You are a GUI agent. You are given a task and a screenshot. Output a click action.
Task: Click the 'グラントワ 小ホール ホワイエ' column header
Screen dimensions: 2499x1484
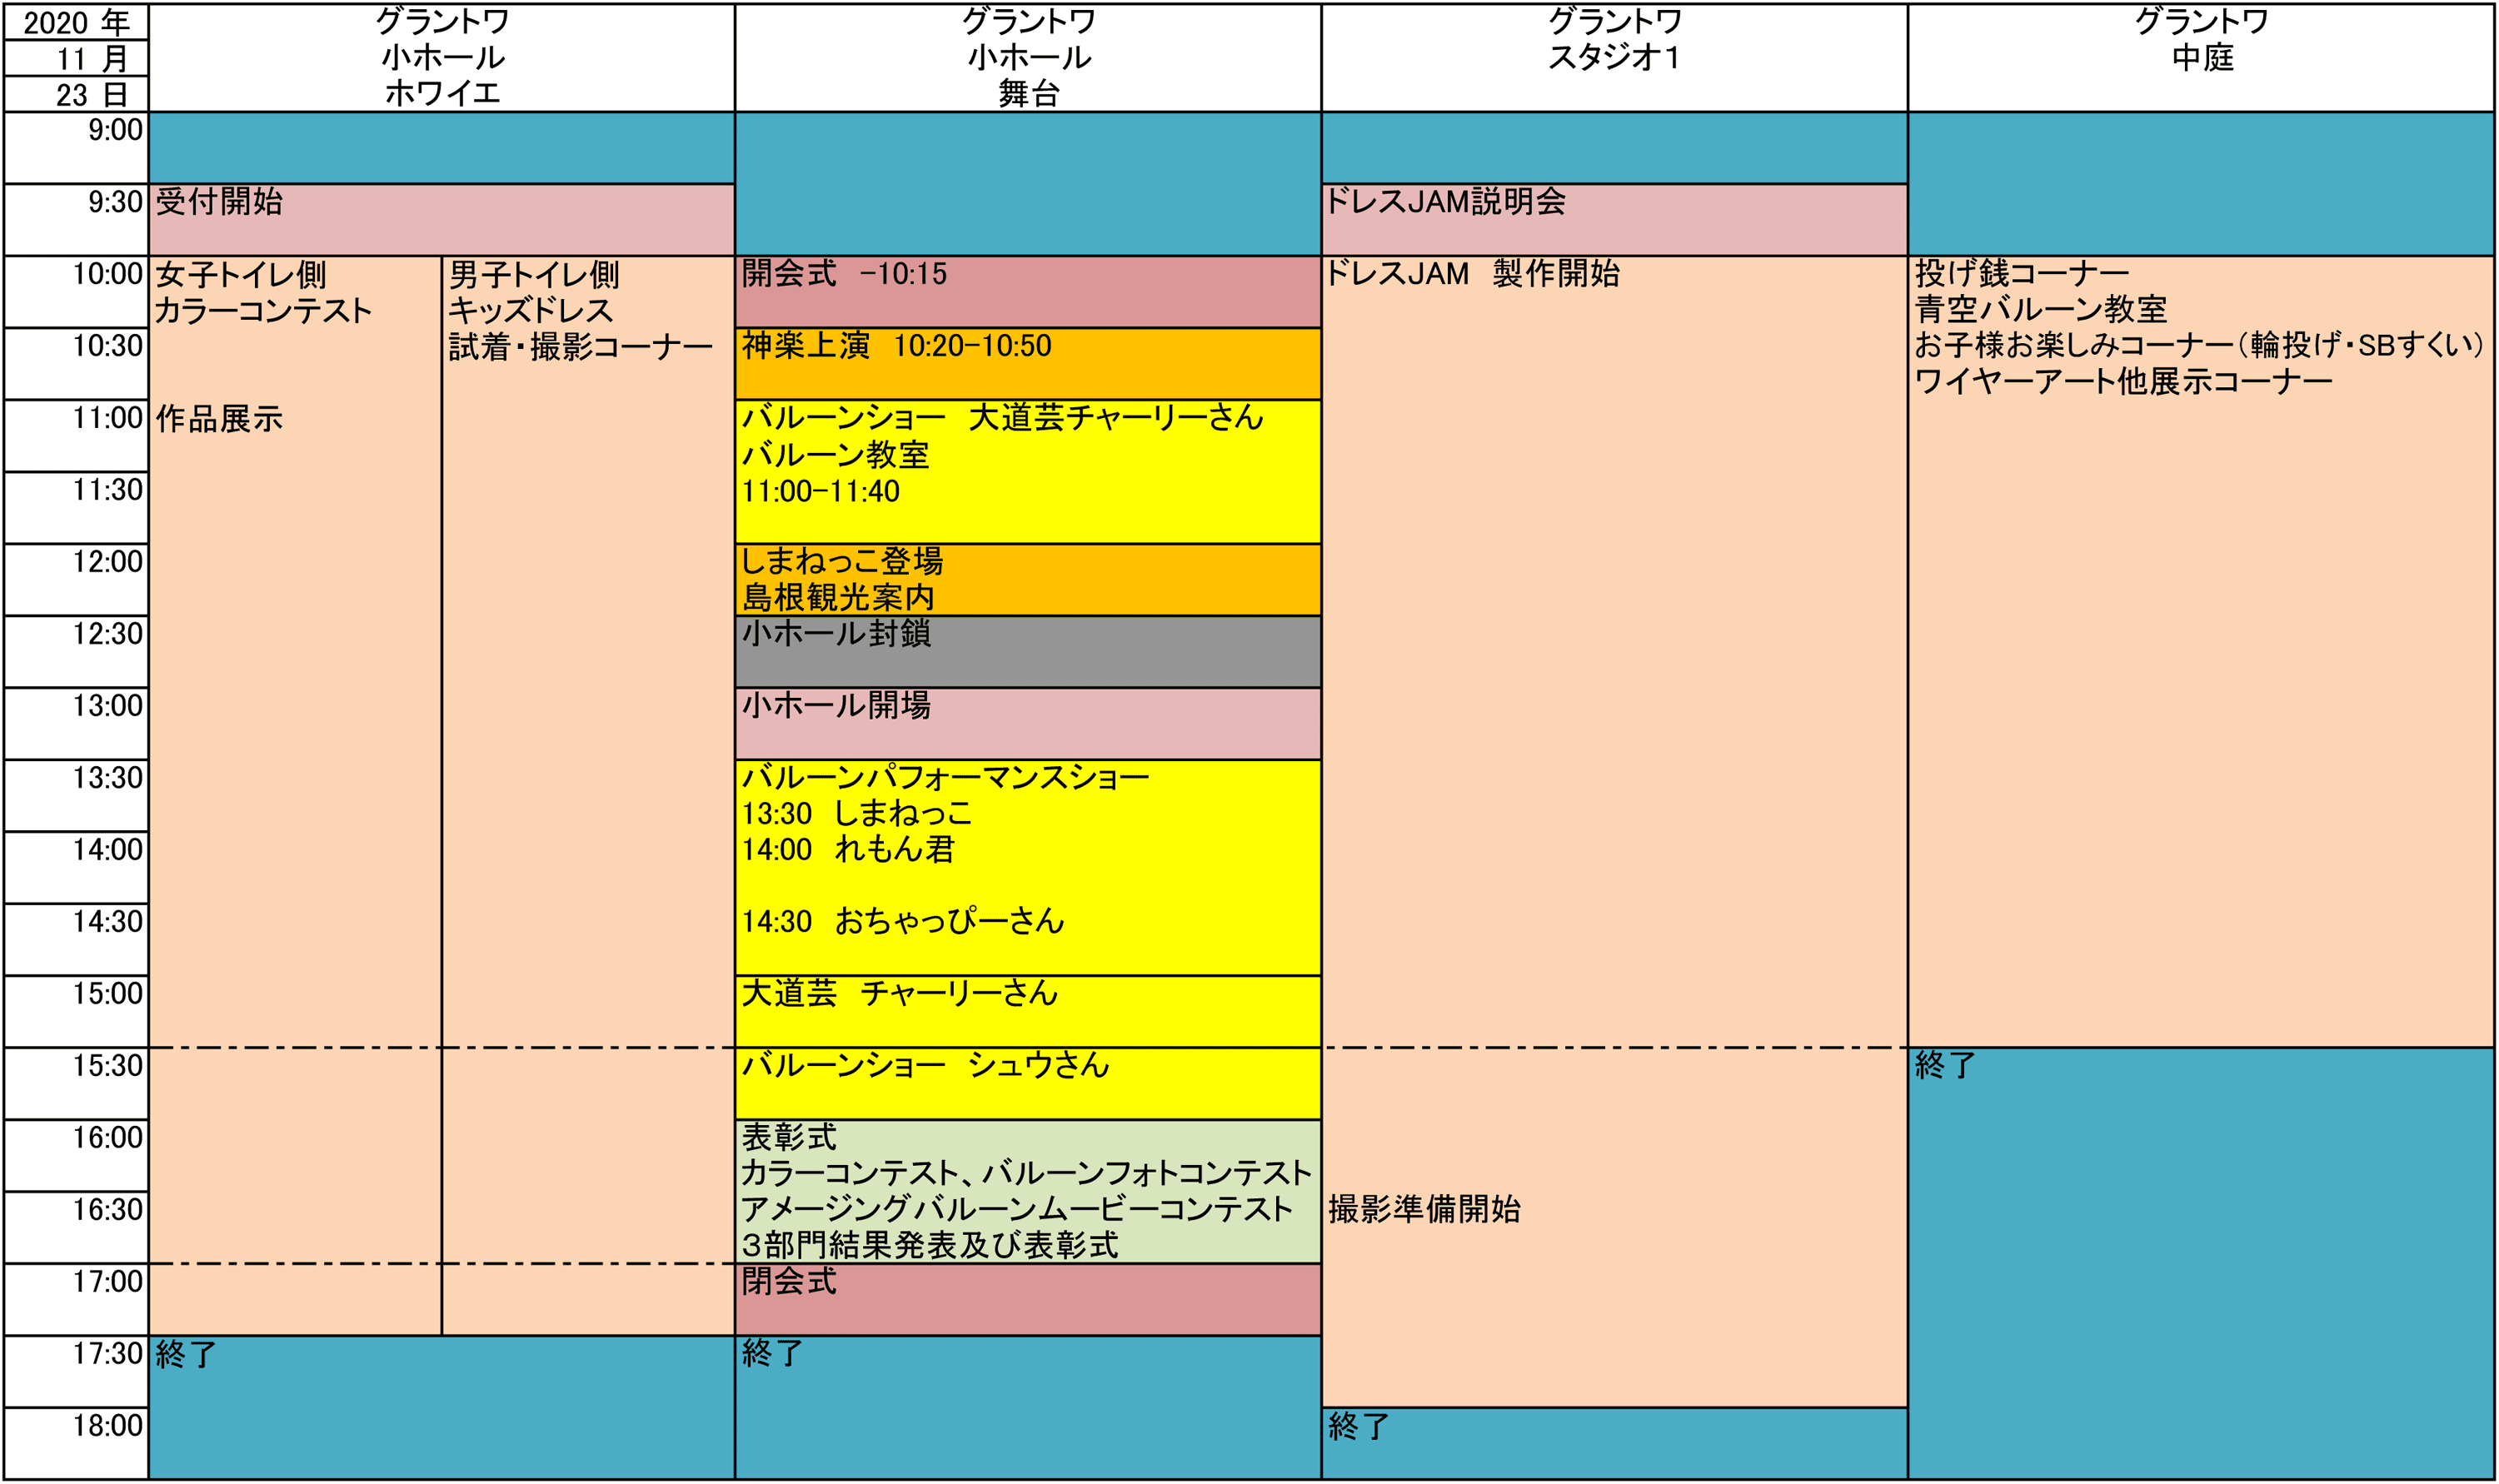[x=442, y=58]
